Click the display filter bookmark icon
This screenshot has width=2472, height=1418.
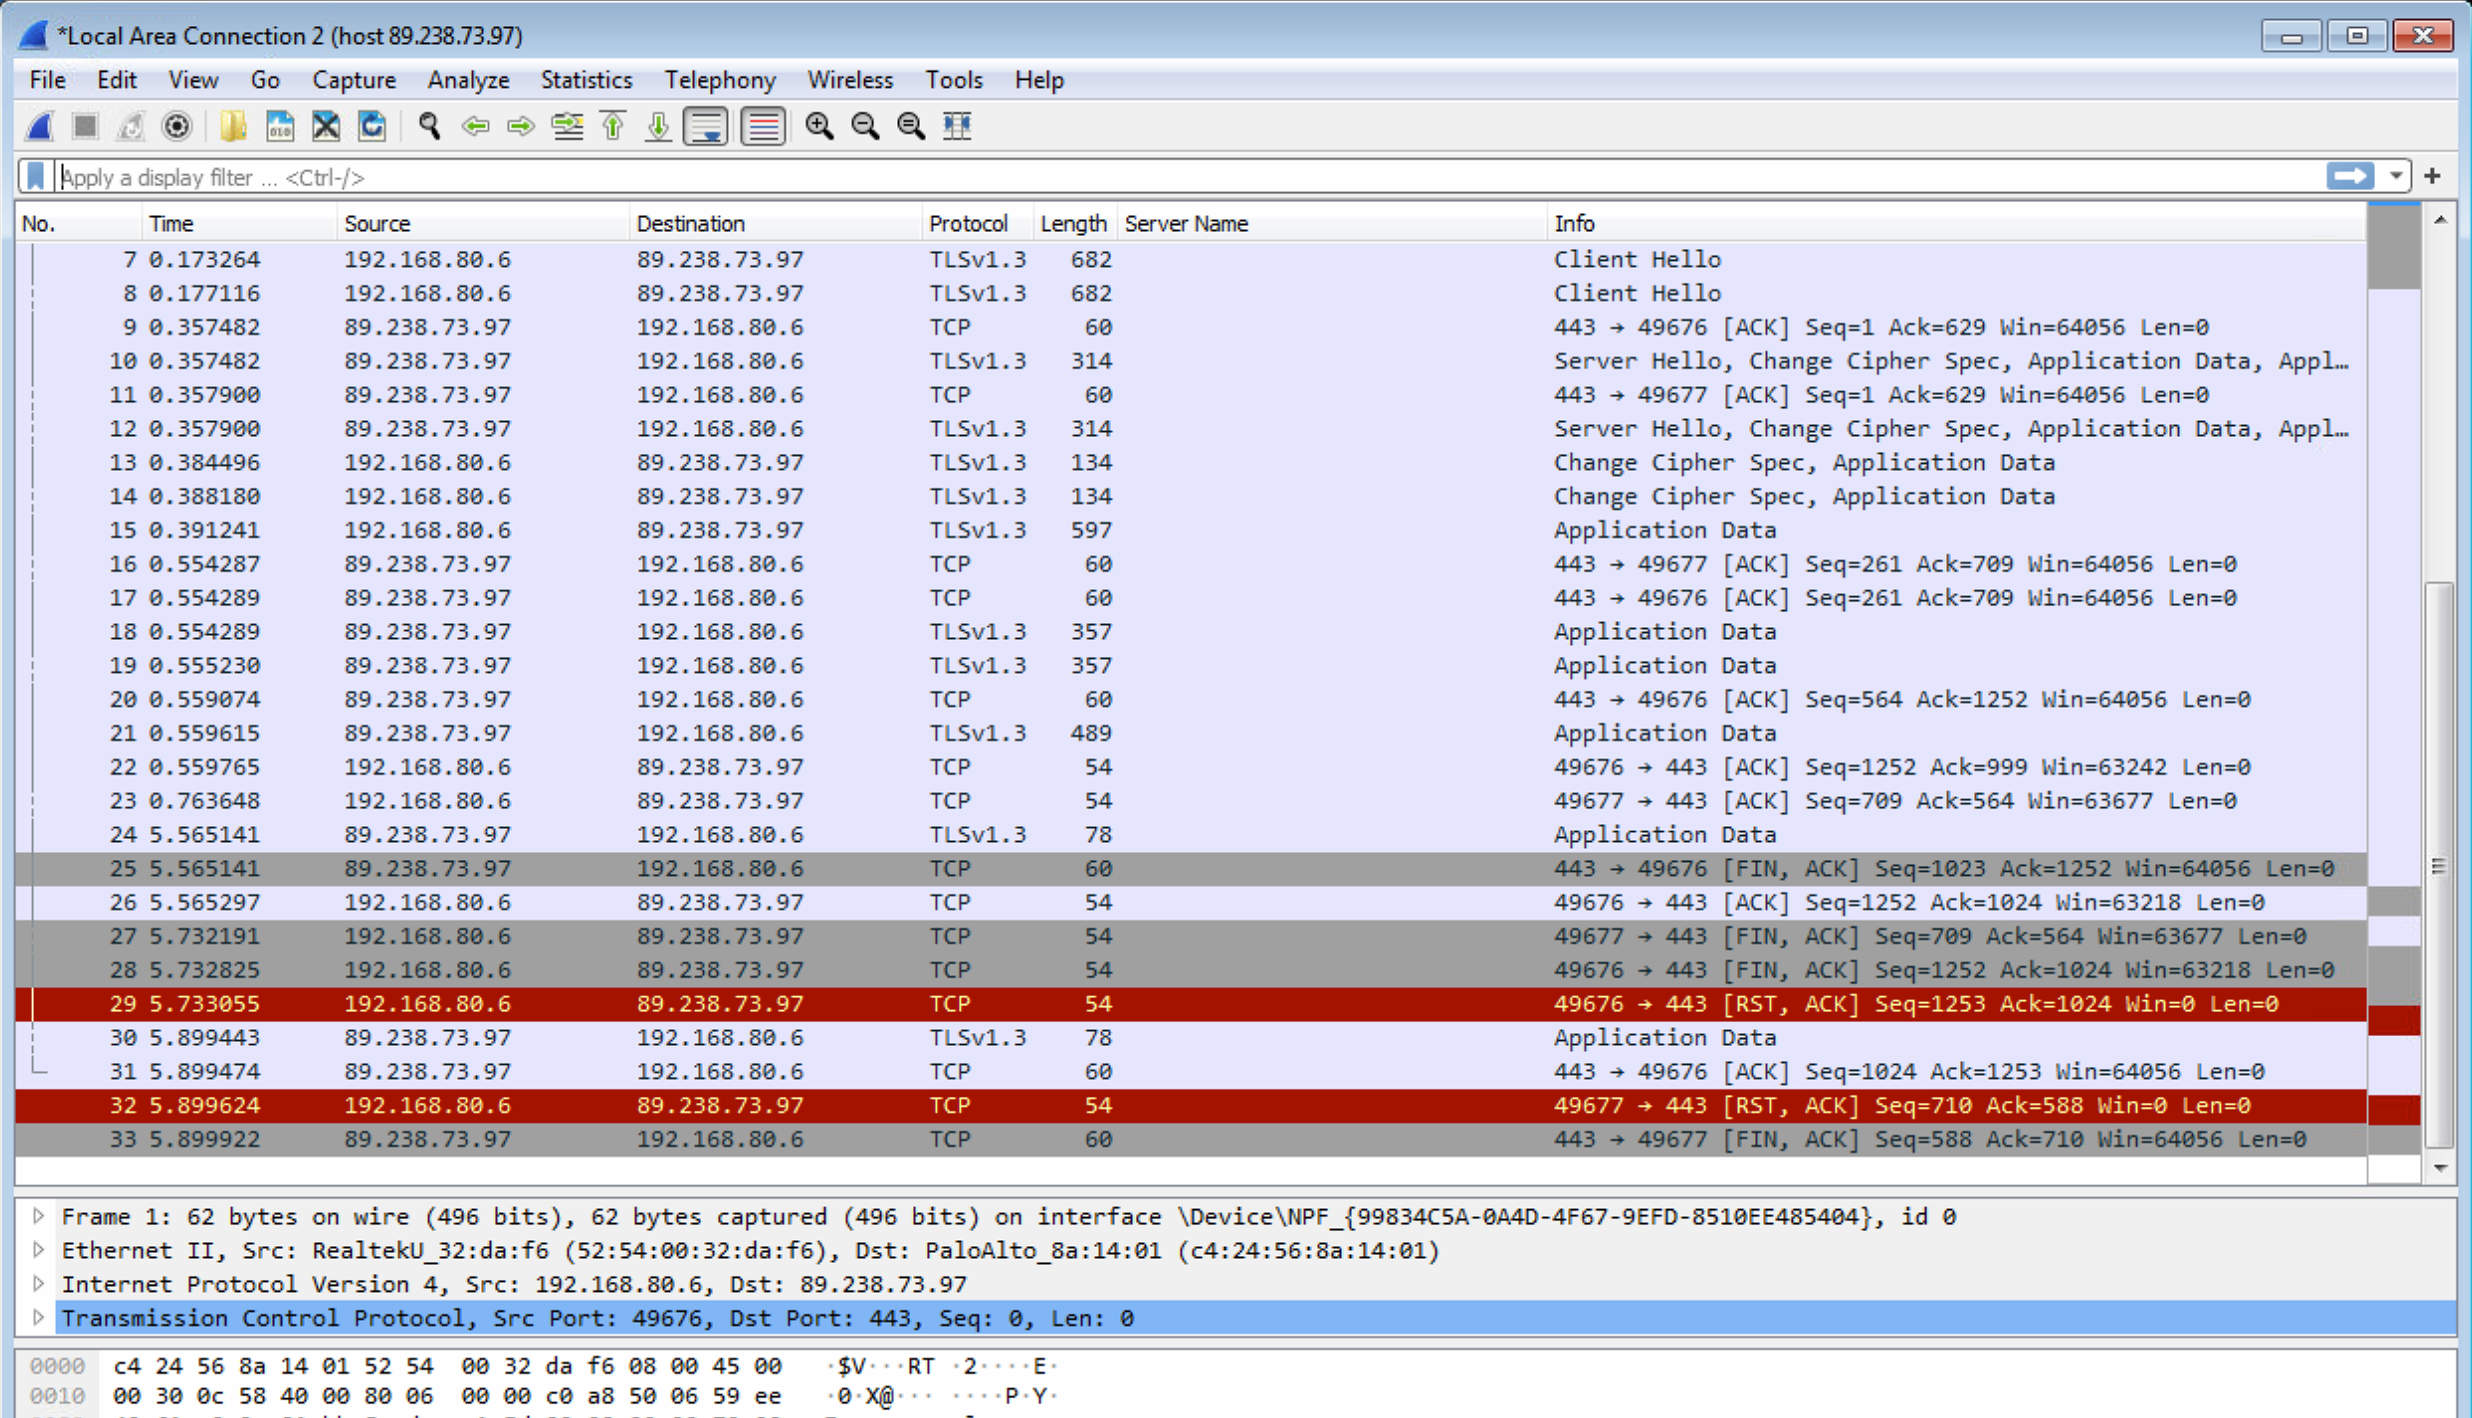click(x=36, y=177)
